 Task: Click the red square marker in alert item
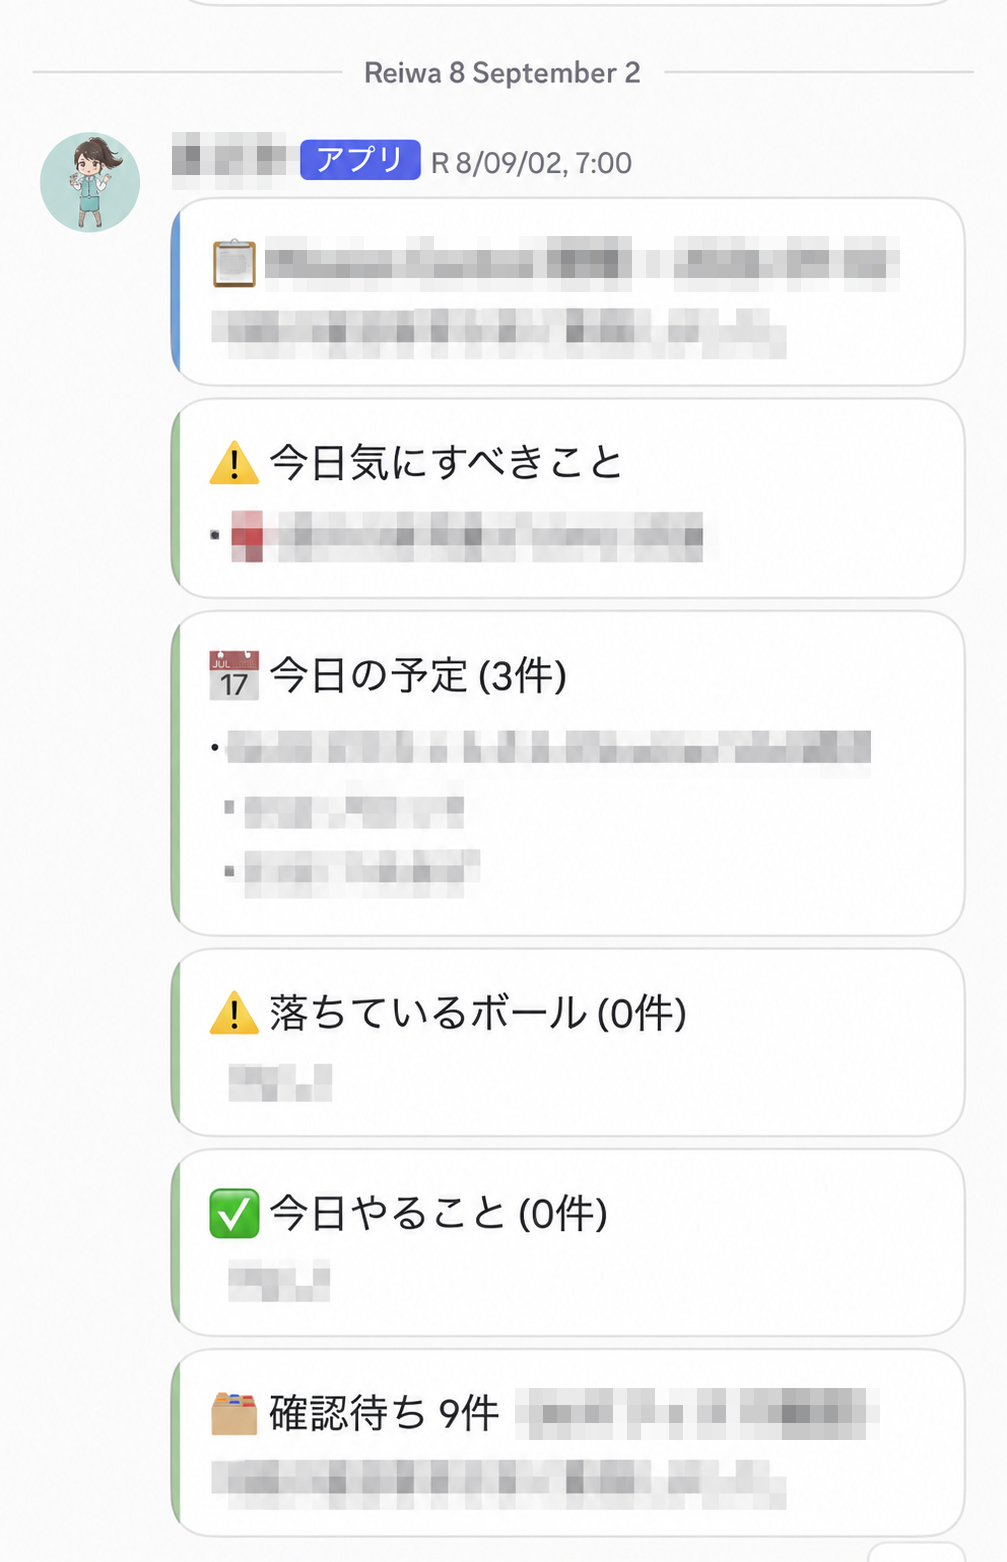tap(247, 536)
